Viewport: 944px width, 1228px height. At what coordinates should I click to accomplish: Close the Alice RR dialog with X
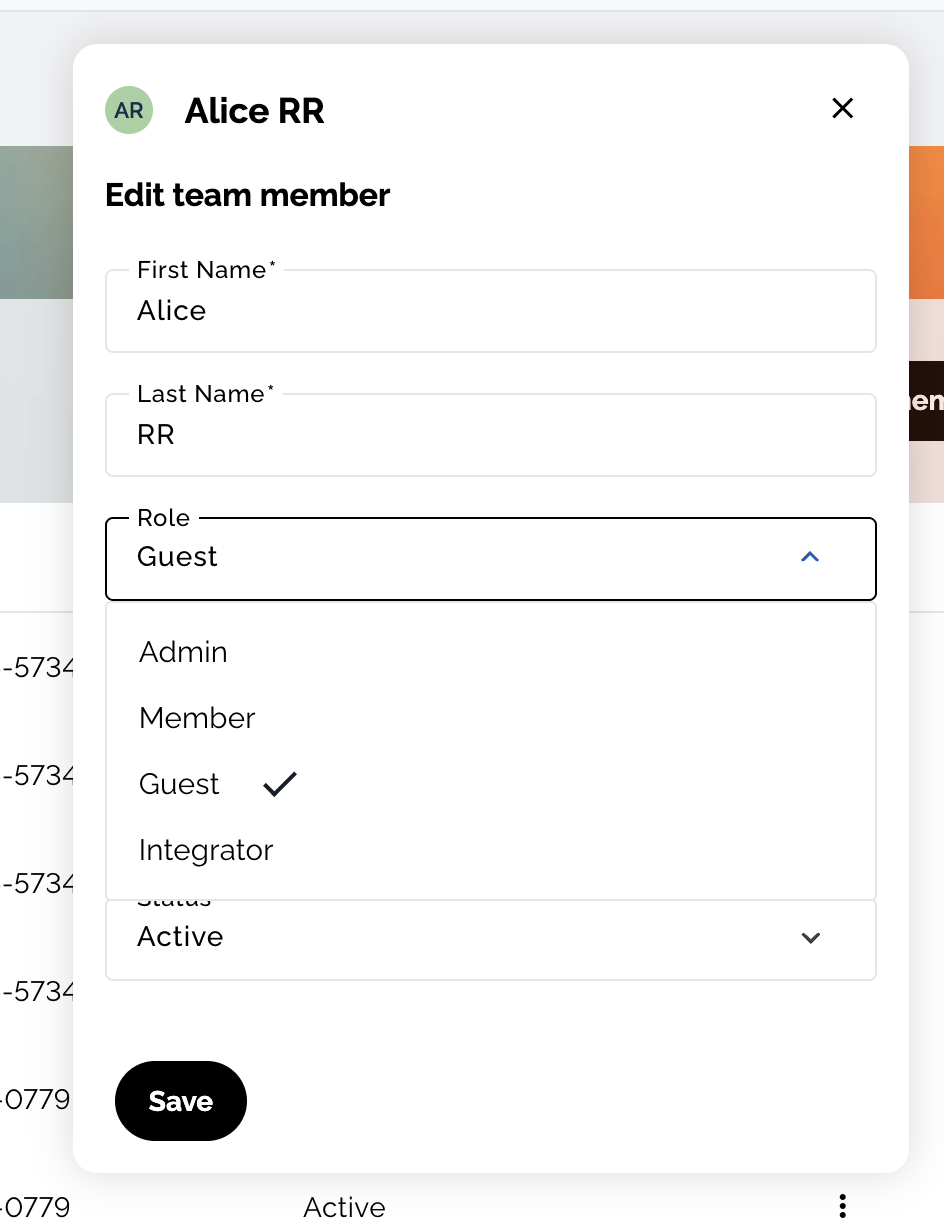click(x=843, y=108)
